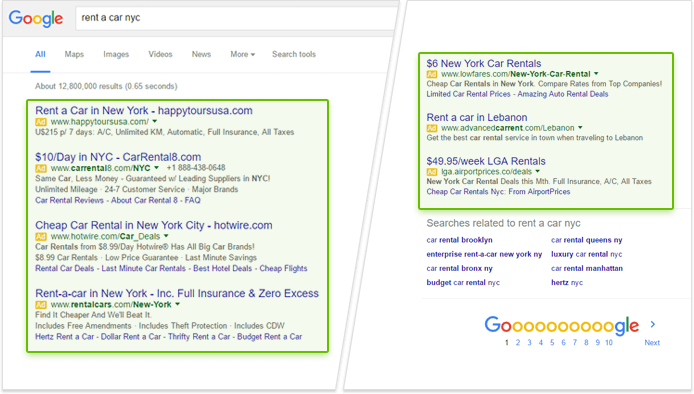Click the Cheap Flights sitelink
Screen dimensions: 694x394
(x=283, y=269)
